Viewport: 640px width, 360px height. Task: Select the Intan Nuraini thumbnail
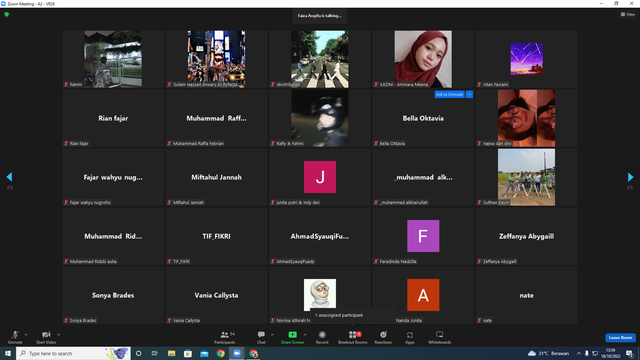pyautogui.click(x=526, y=59)
